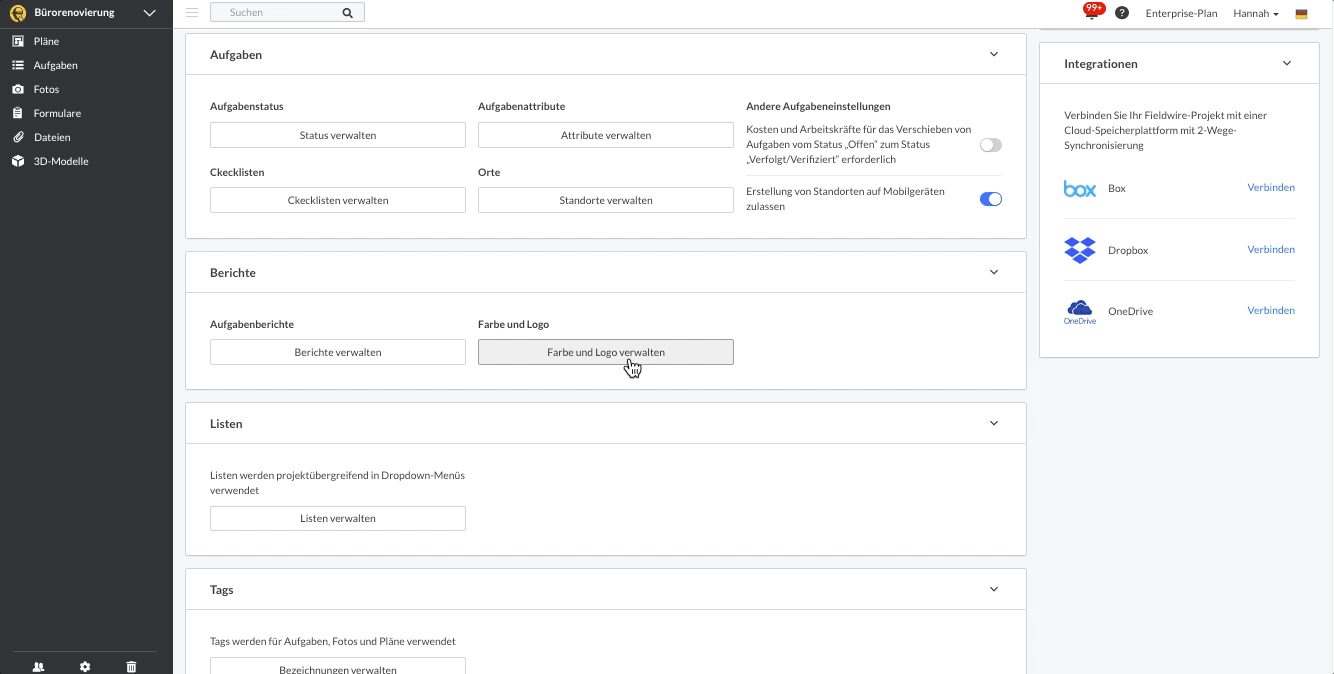Screen dimensions: 1334x674
Task: Open Formulare in the sidebar
Action: (57, 113)
